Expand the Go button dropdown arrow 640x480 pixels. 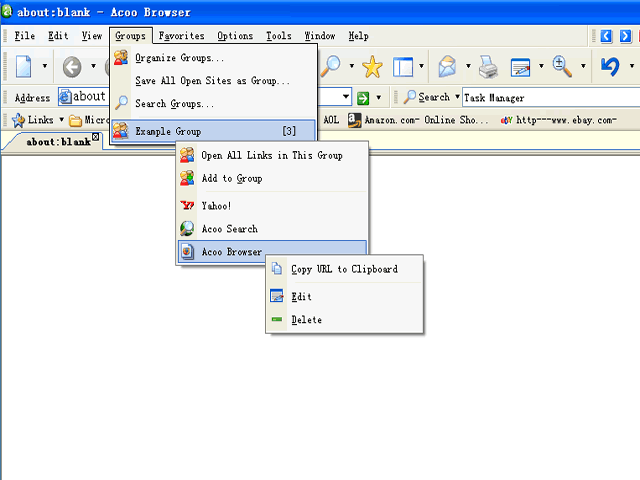379,98
